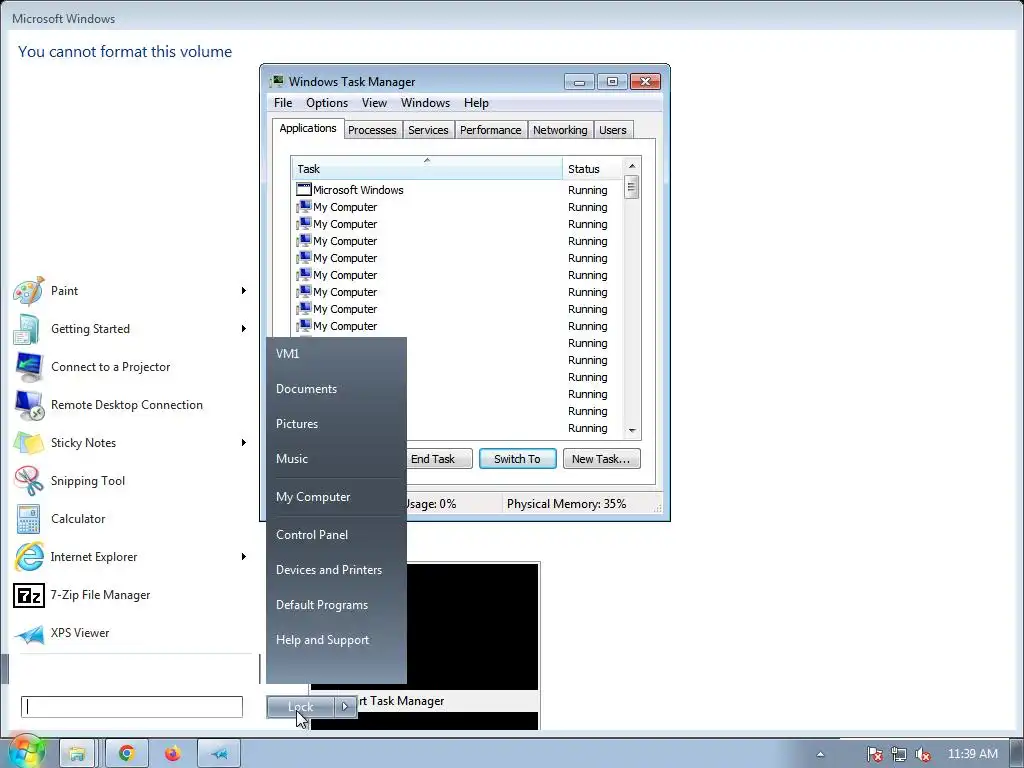Switch to the Networking tab
Image resolution: width=1024 pixels, height=768 pixels.
coord(560,130)
